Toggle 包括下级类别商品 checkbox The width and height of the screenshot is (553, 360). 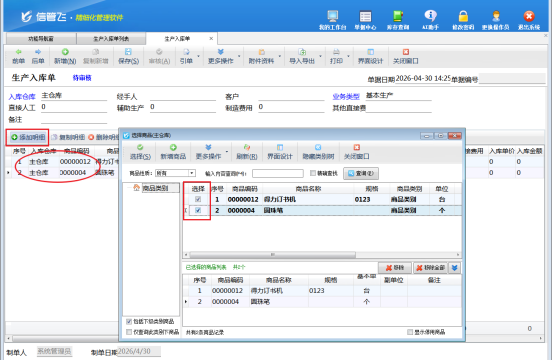129,322
